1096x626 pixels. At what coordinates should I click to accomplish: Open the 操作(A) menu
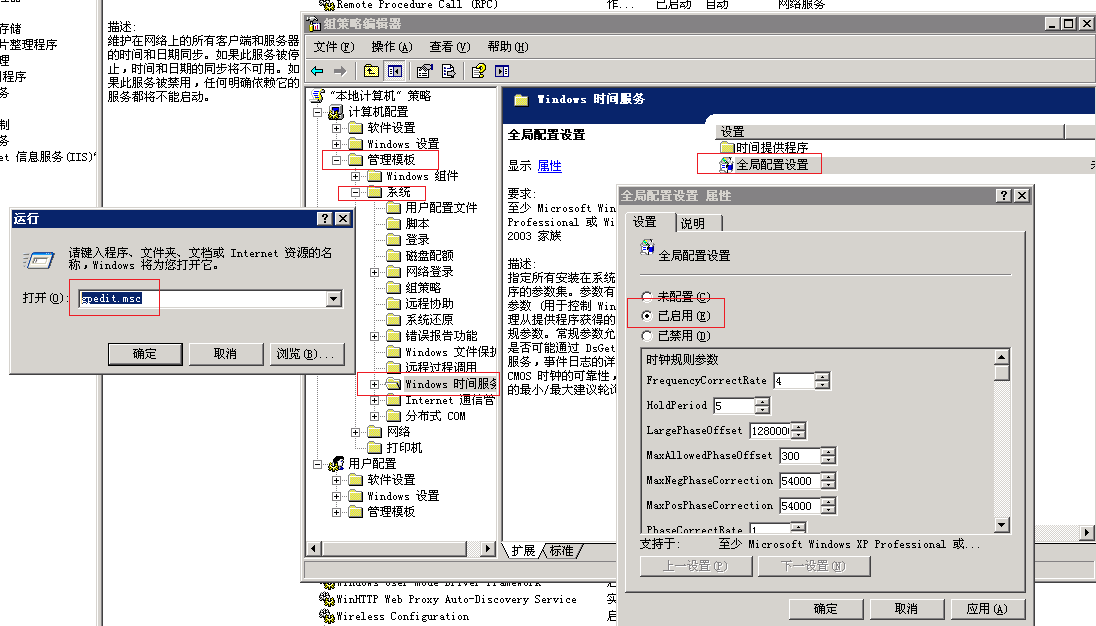(391, 47)
